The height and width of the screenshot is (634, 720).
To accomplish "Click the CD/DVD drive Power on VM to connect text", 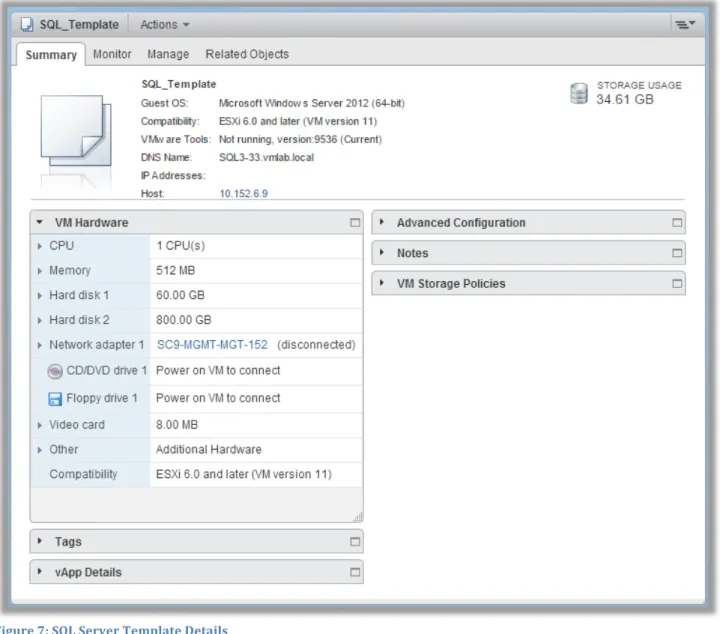I will click(218, 370).
